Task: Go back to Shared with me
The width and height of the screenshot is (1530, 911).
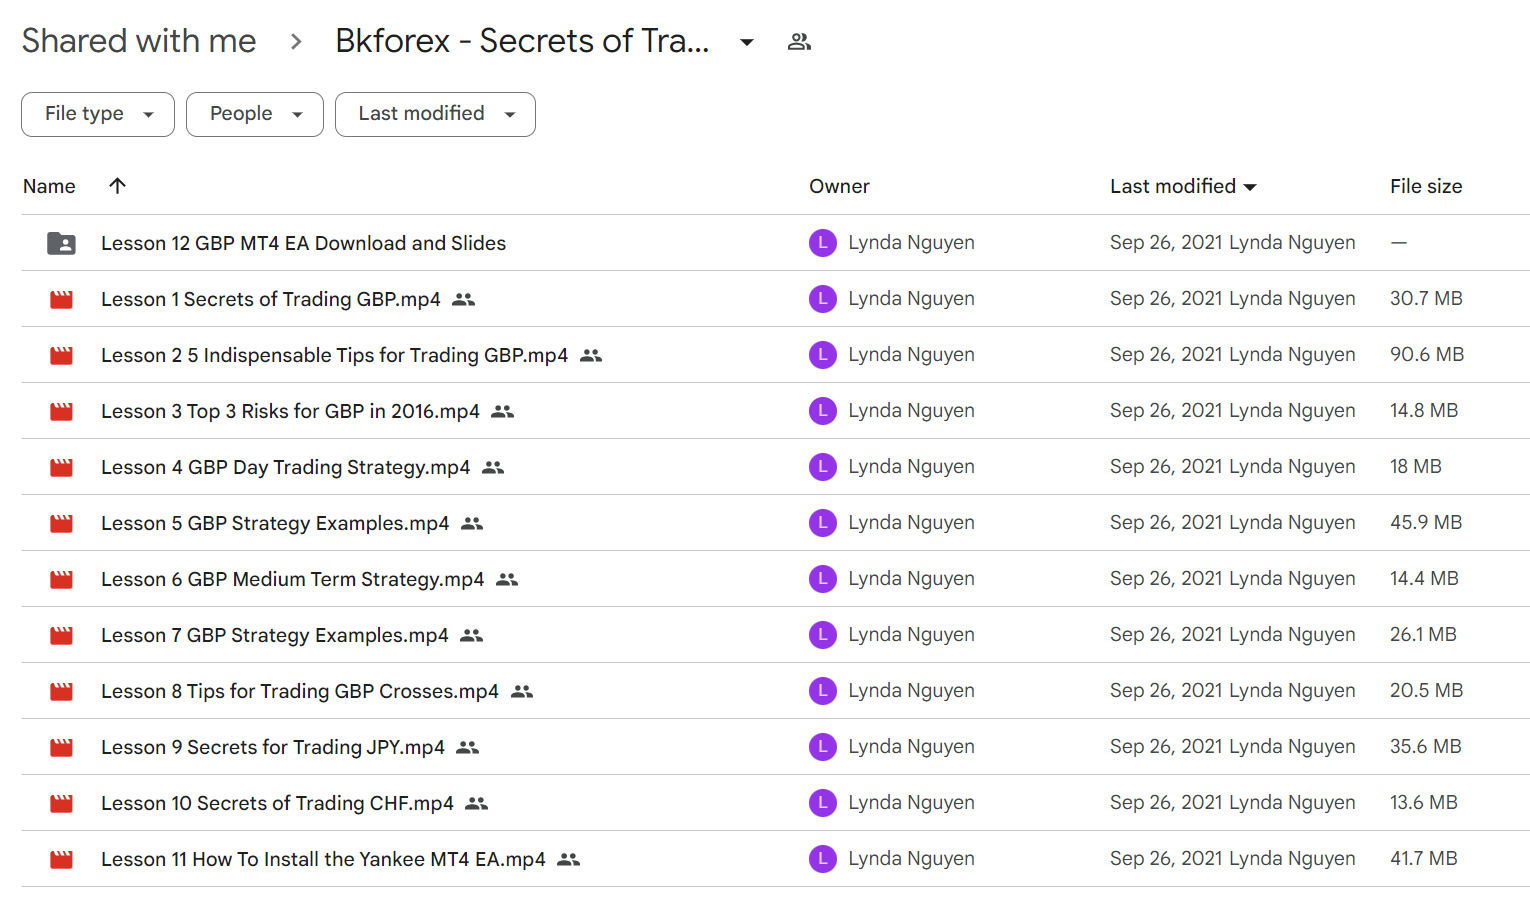Action: pyautogui.click(x=139, y=41)
